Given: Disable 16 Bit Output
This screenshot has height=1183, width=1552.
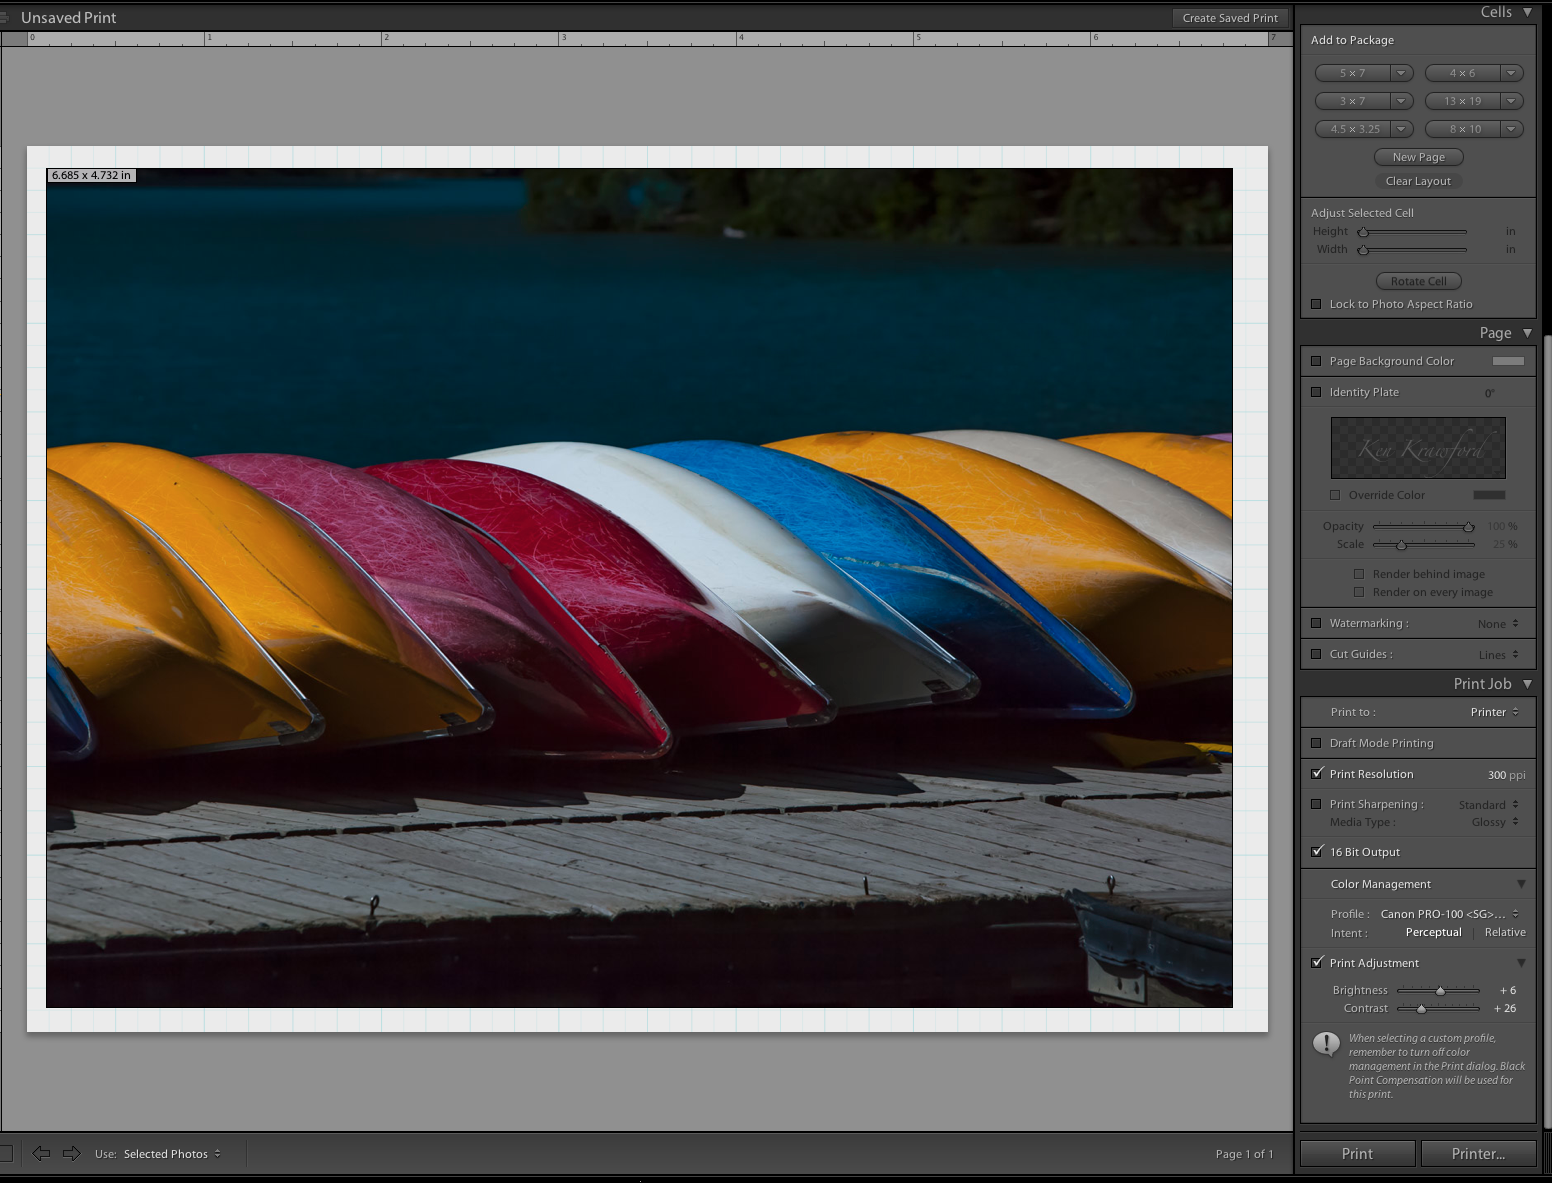Looking at the screenshot, I should pyautogui.click(x=1318, y=852).
